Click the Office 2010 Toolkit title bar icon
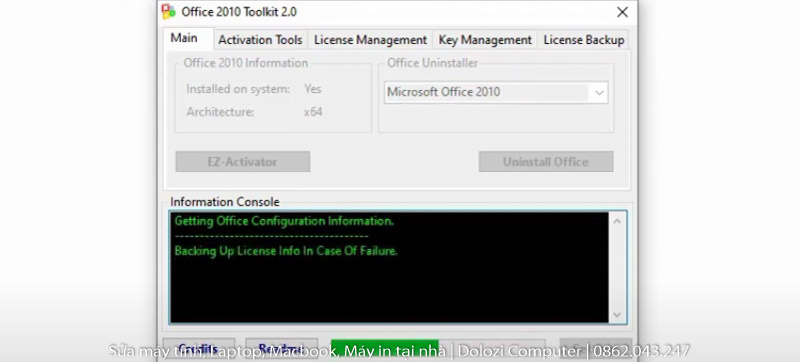The image size is (800, 362). (x=169, y=12)
